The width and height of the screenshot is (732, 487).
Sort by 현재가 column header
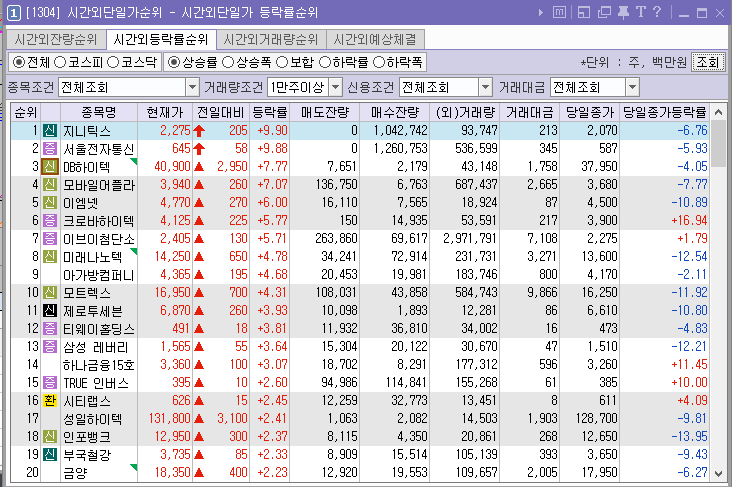[165, 113]
